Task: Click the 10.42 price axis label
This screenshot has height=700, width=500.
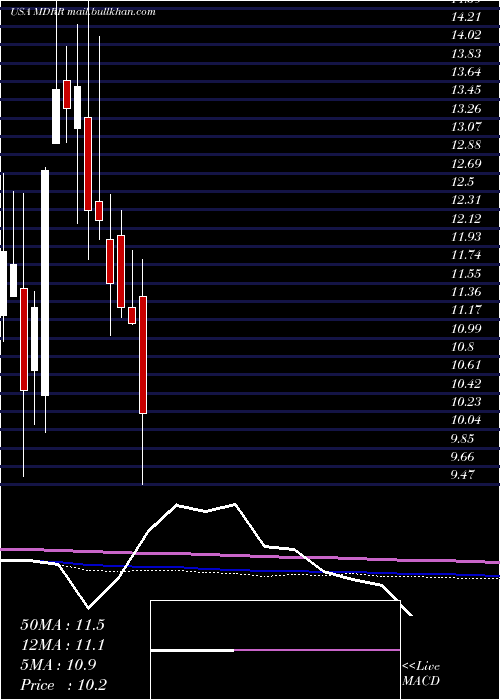Action: 466,383
